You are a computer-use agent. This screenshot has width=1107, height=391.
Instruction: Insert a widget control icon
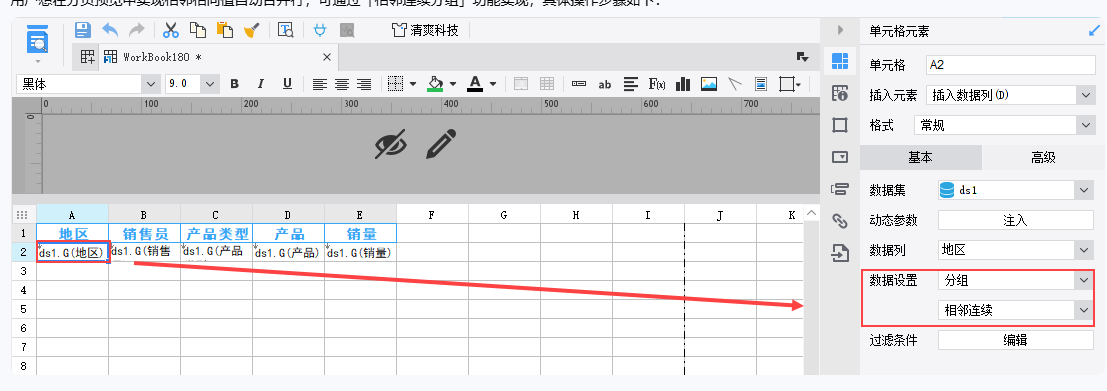[x=579, y=84]
